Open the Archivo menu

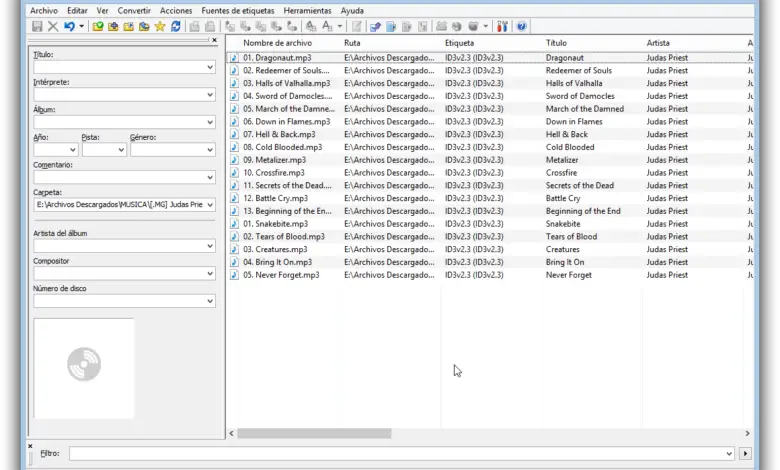[x=44, y=10]
